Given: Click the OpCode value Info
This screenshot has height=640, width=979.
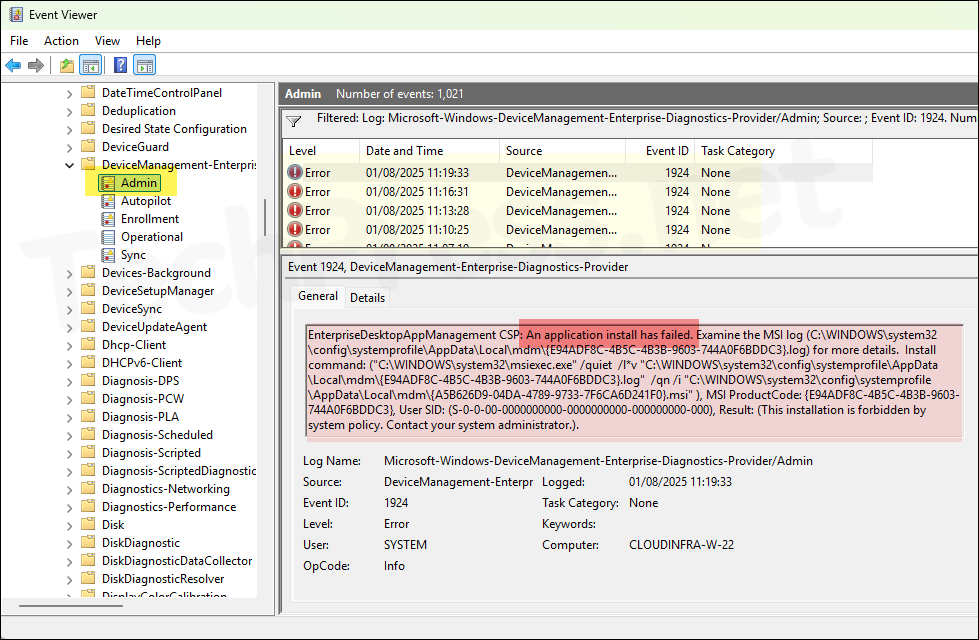Looking at the screenshot, I should point(394,566).
